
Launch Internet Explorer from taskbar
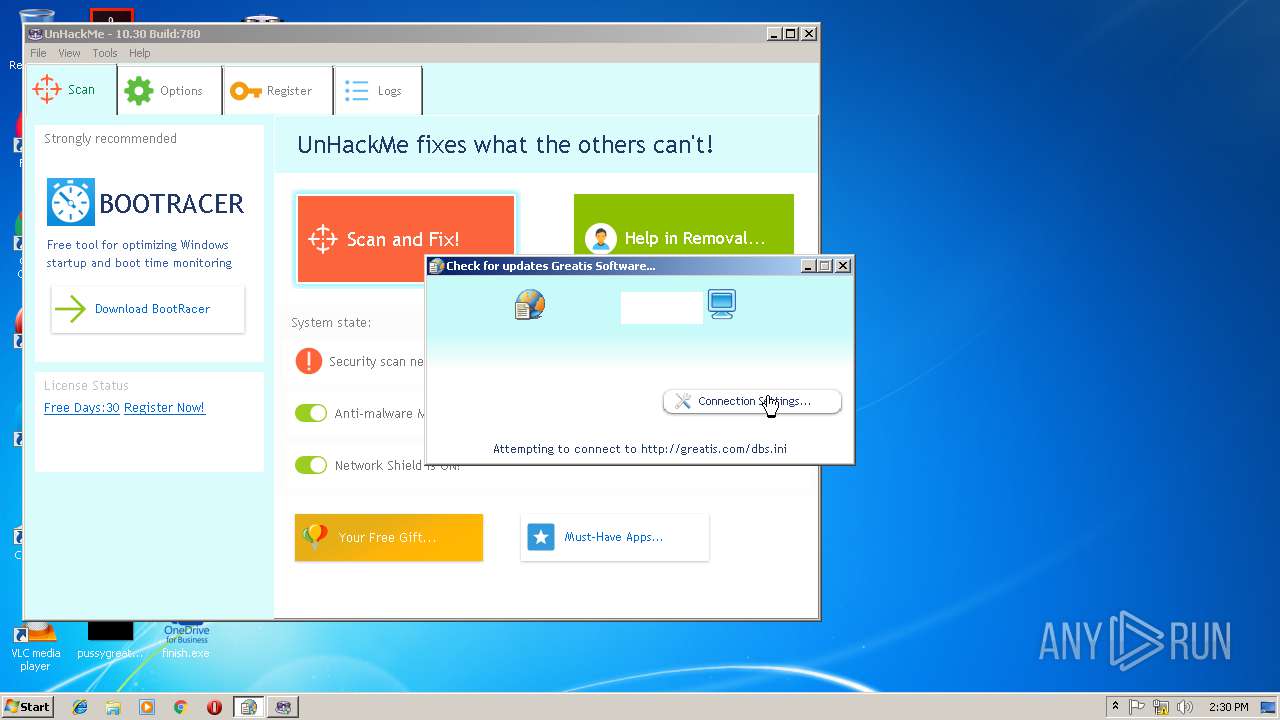tap(80, 707)
